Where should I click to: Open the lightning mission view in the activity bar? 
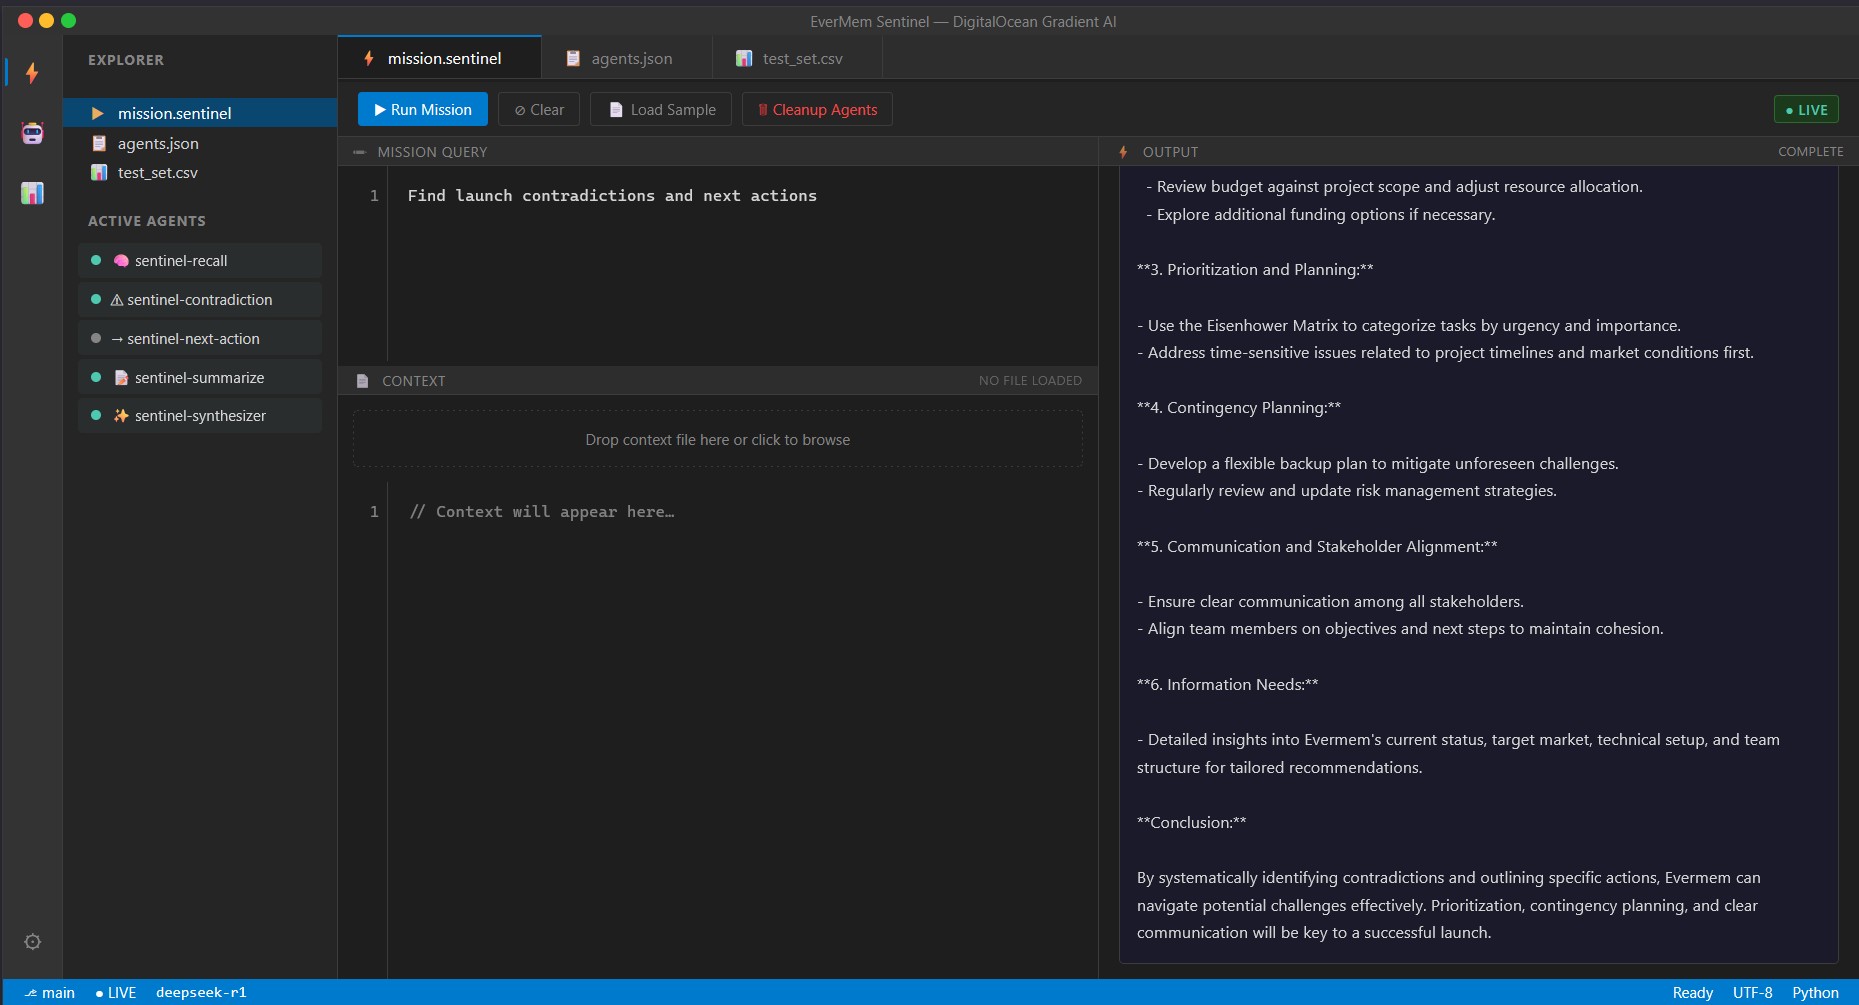coord(33,72)
